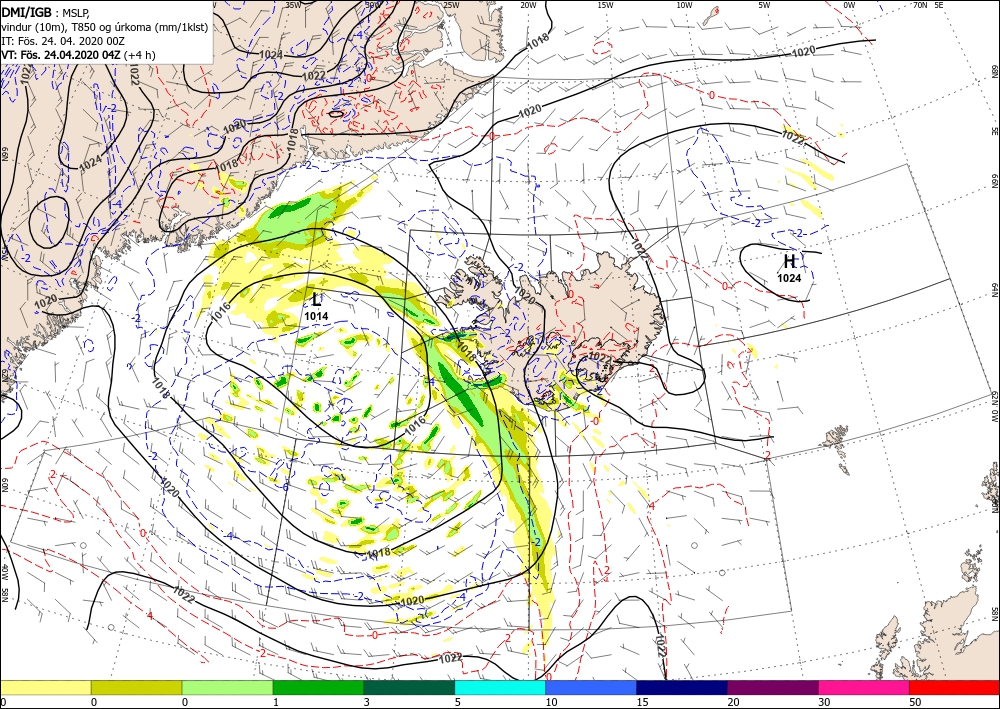Click the pale yellow legend color swatch
1000x709 pixels.
[x=45, y=687]
